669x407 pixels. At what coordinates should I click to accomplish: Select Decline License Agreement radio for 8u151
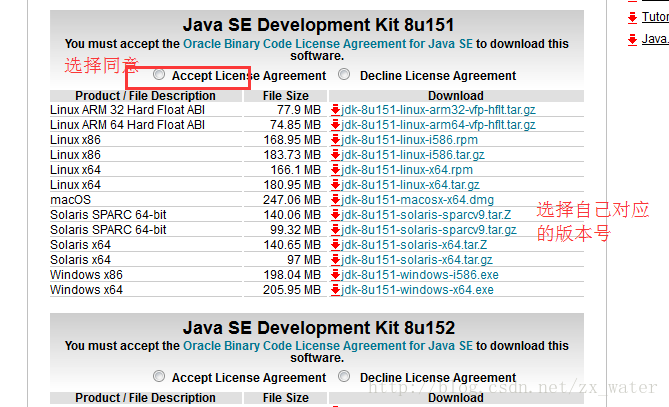(x=344, y=75)
